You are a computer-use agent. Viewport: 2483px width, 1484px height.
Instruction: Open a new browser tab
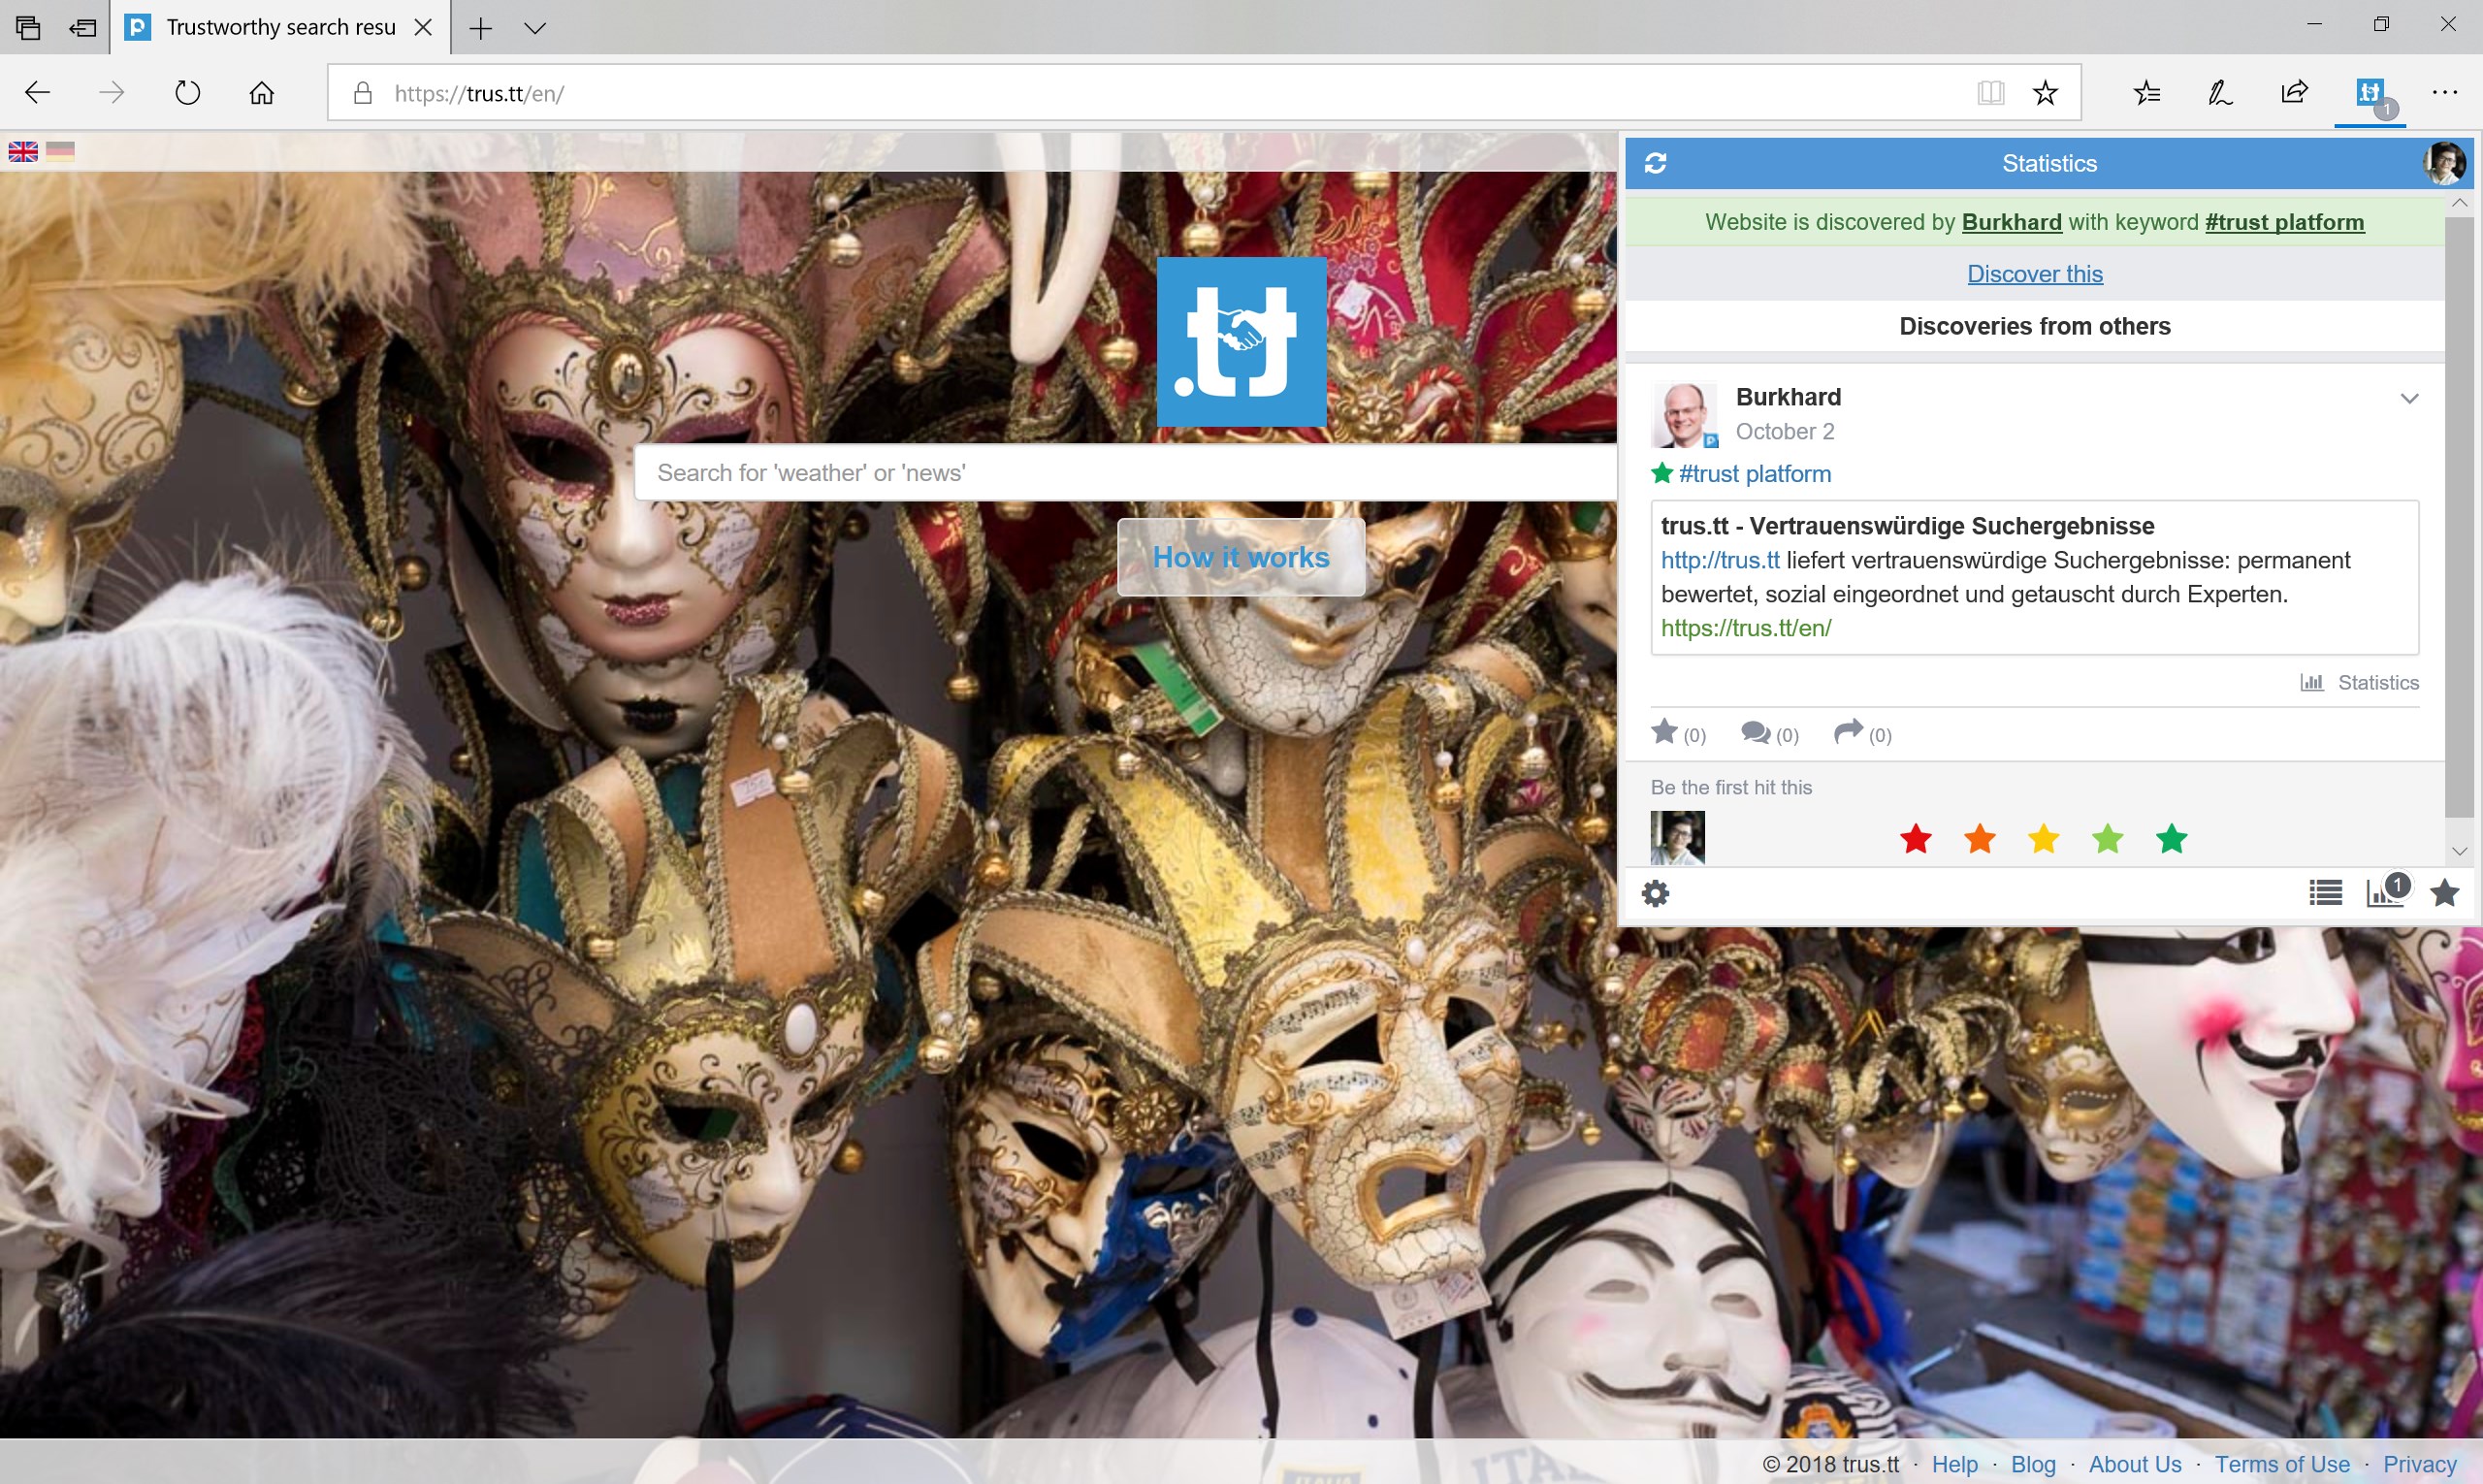pos(480,28)
